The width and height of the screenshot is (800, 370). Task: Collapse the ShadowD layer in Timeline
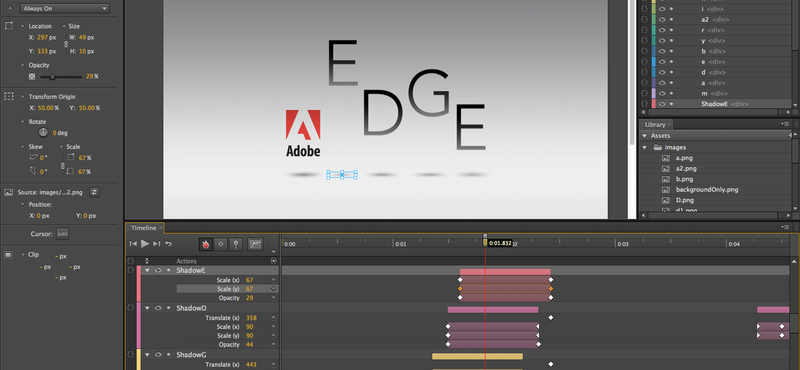[x=147, y=308]
